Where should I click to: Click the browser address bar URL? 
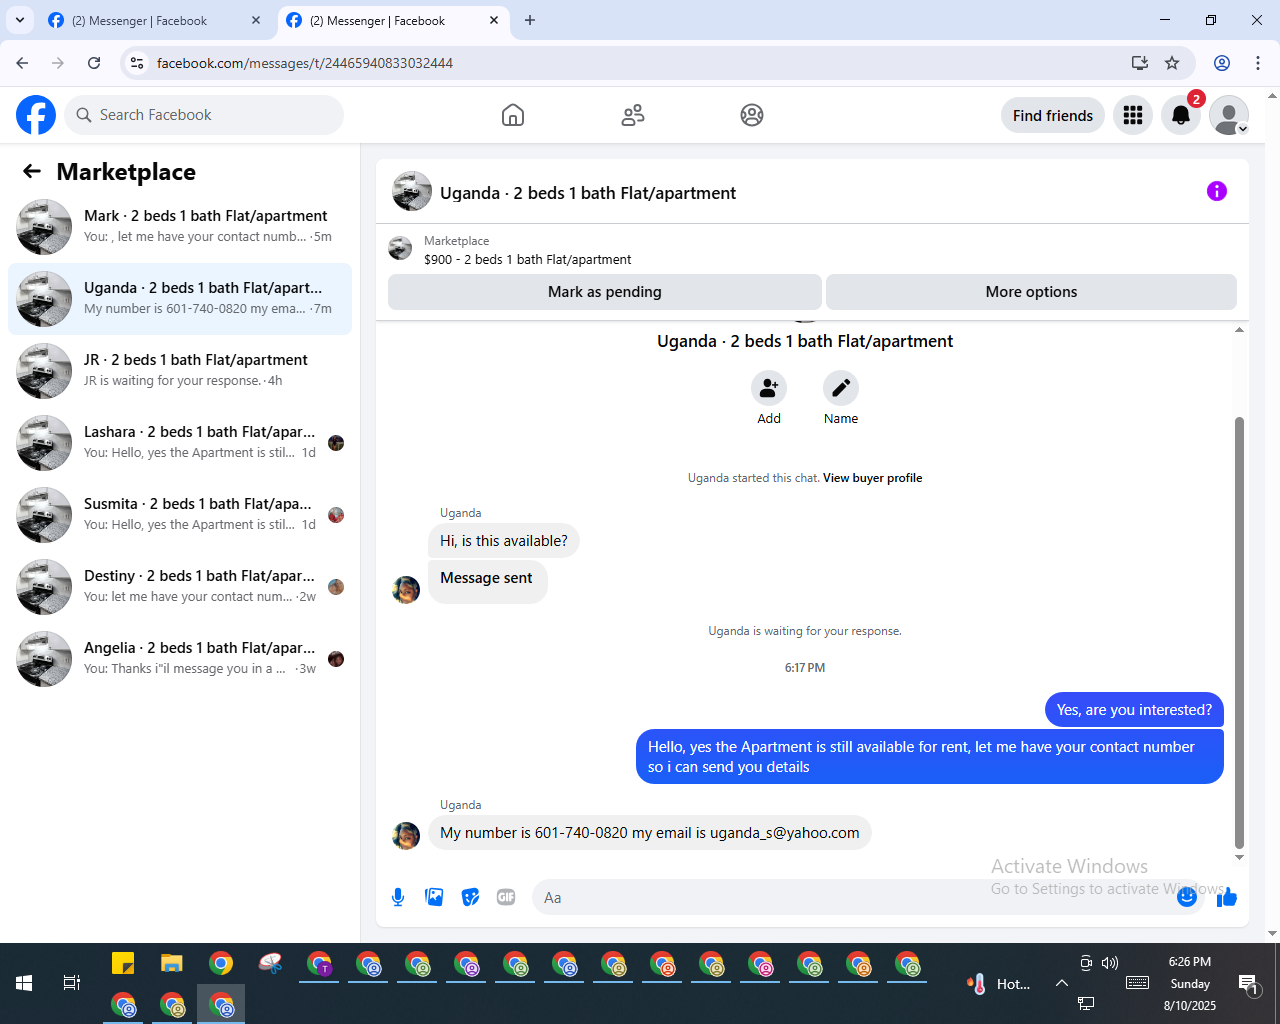(305, 63)
